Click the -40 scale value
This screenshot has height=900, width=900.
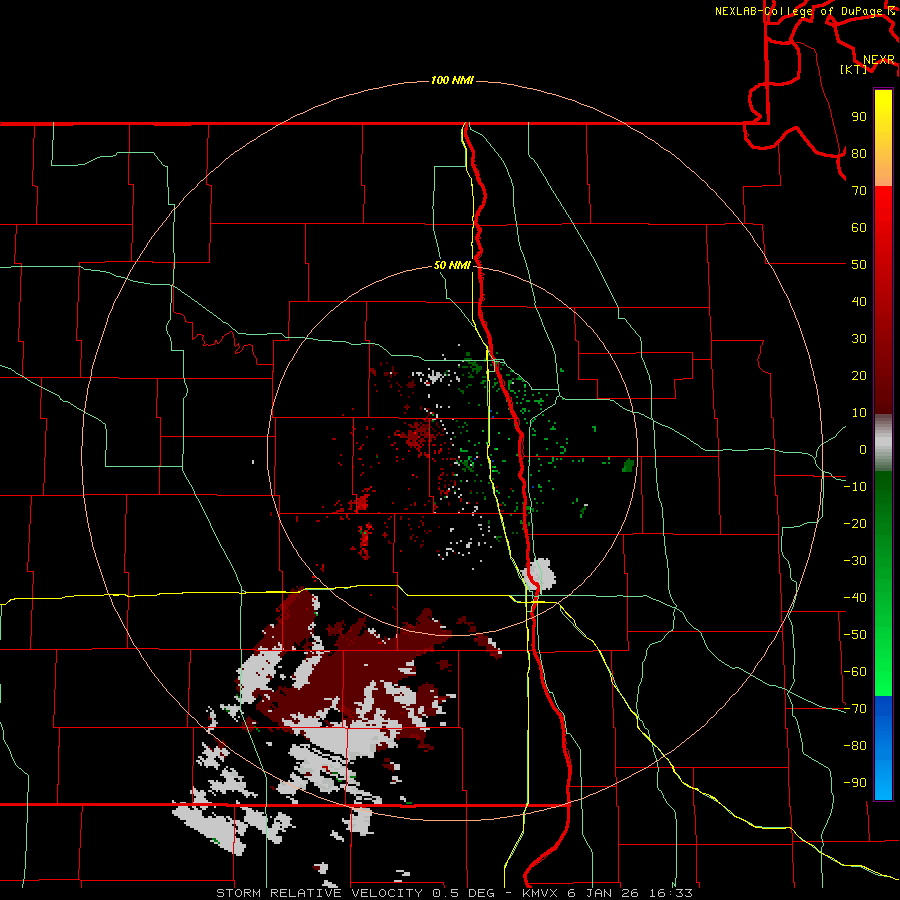coord(855,598)
